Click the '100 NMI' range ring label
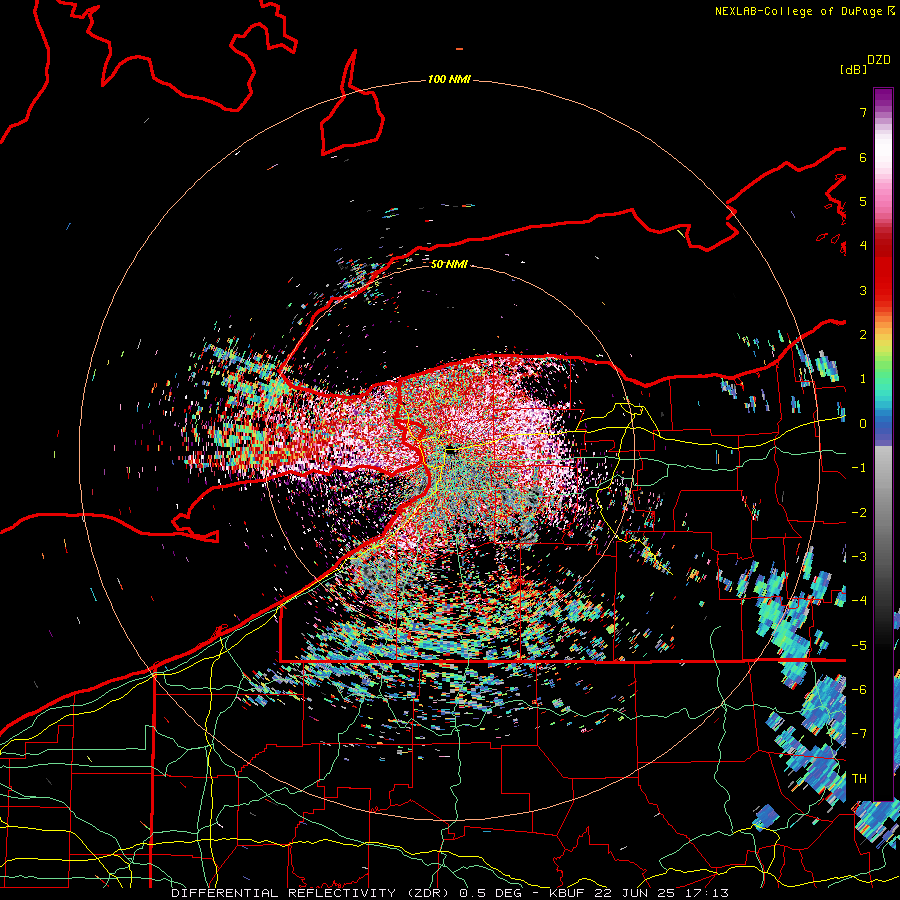 [449, 79]
